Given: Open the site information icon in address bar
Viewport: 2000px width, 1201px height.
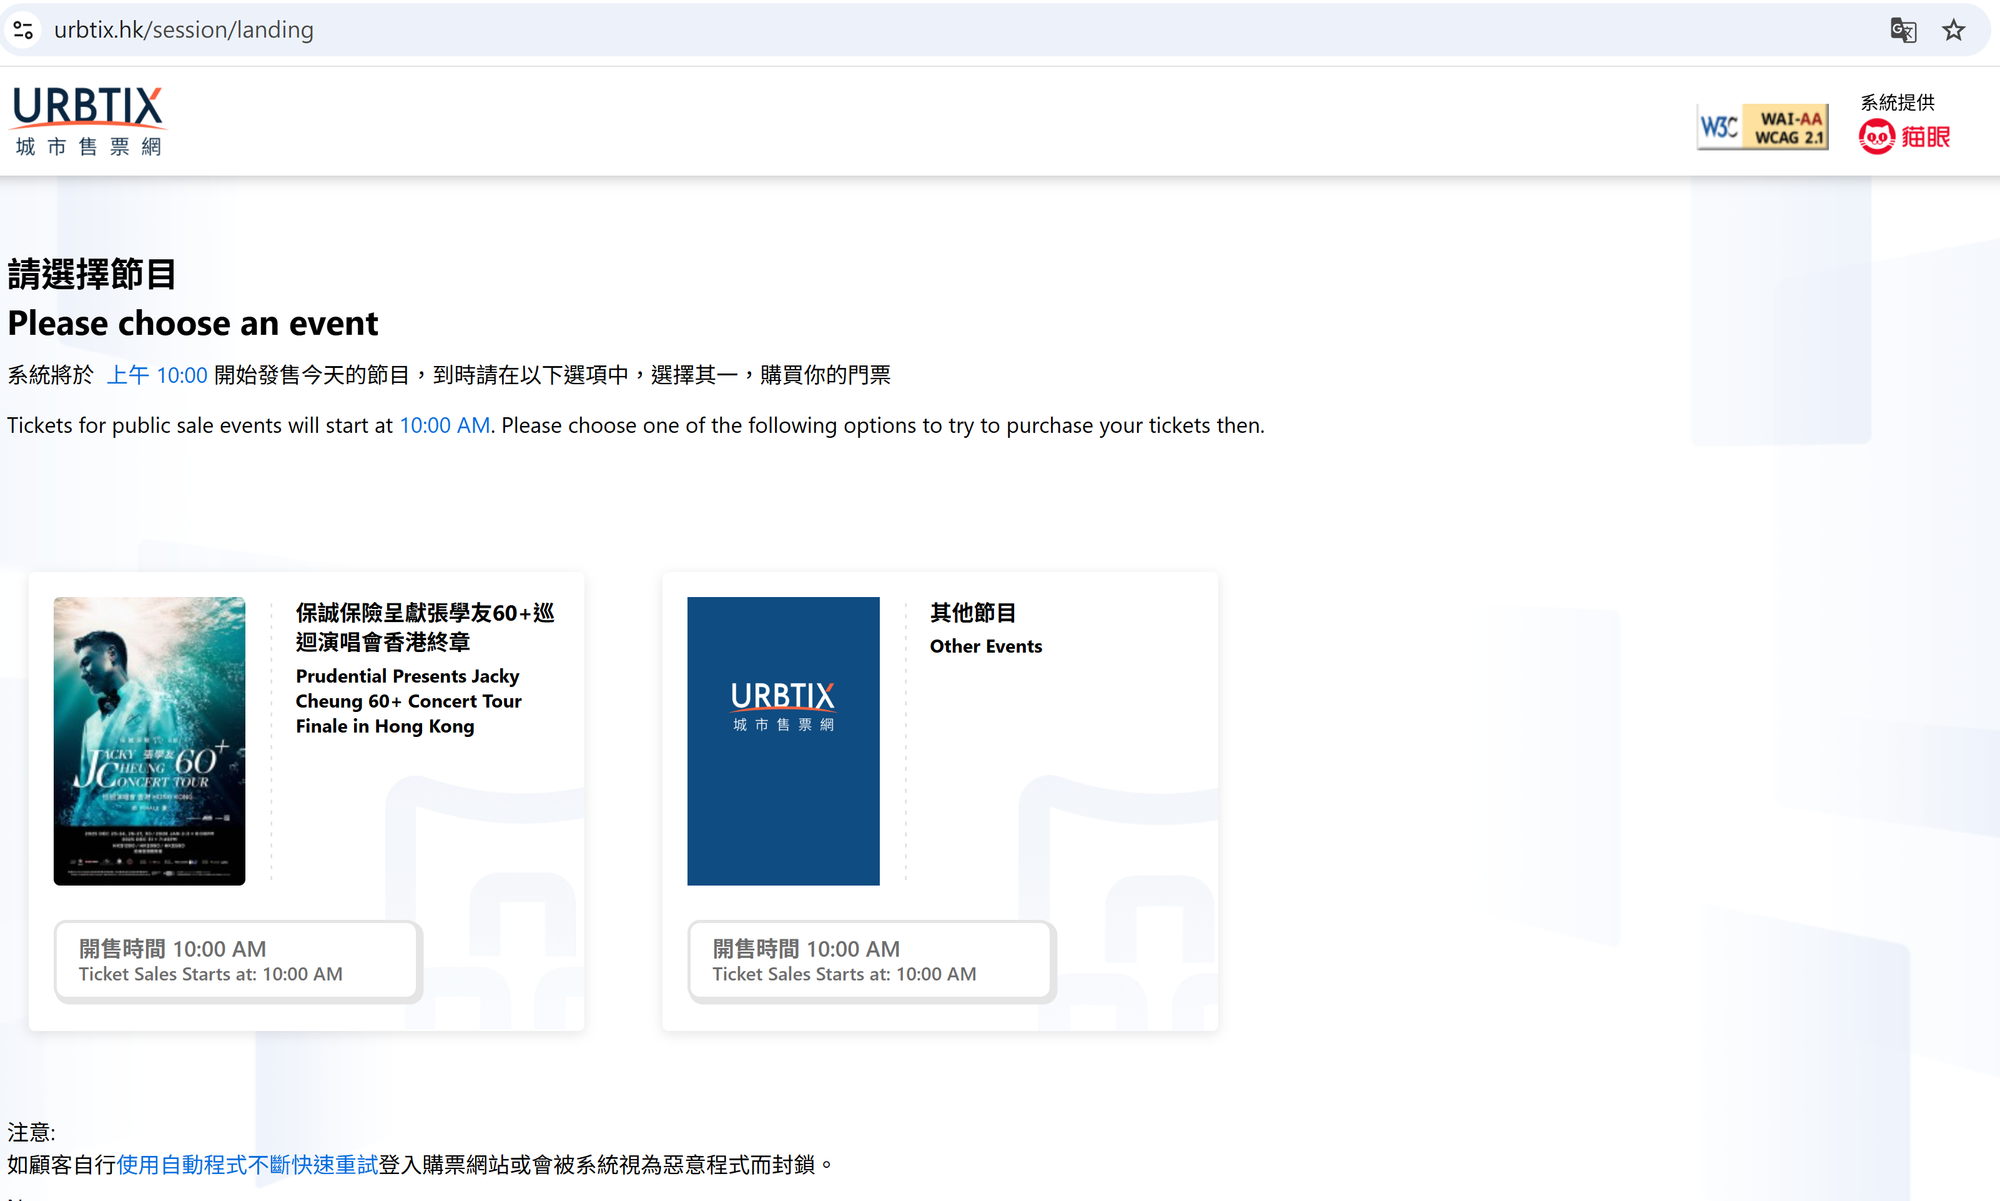Looking at the screenshot, I should (x=24, y=30).
